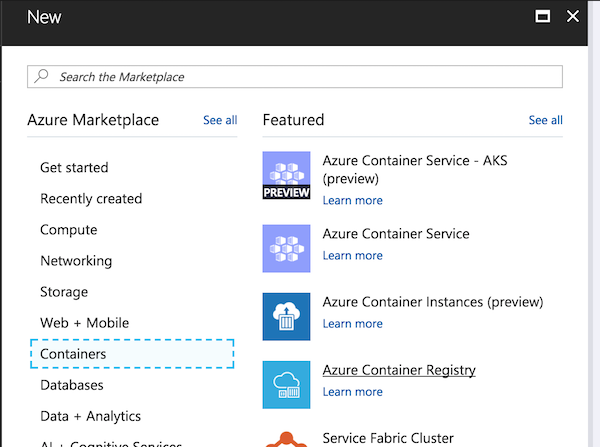Focus the Search the Marketplace field

pos(295,77)
